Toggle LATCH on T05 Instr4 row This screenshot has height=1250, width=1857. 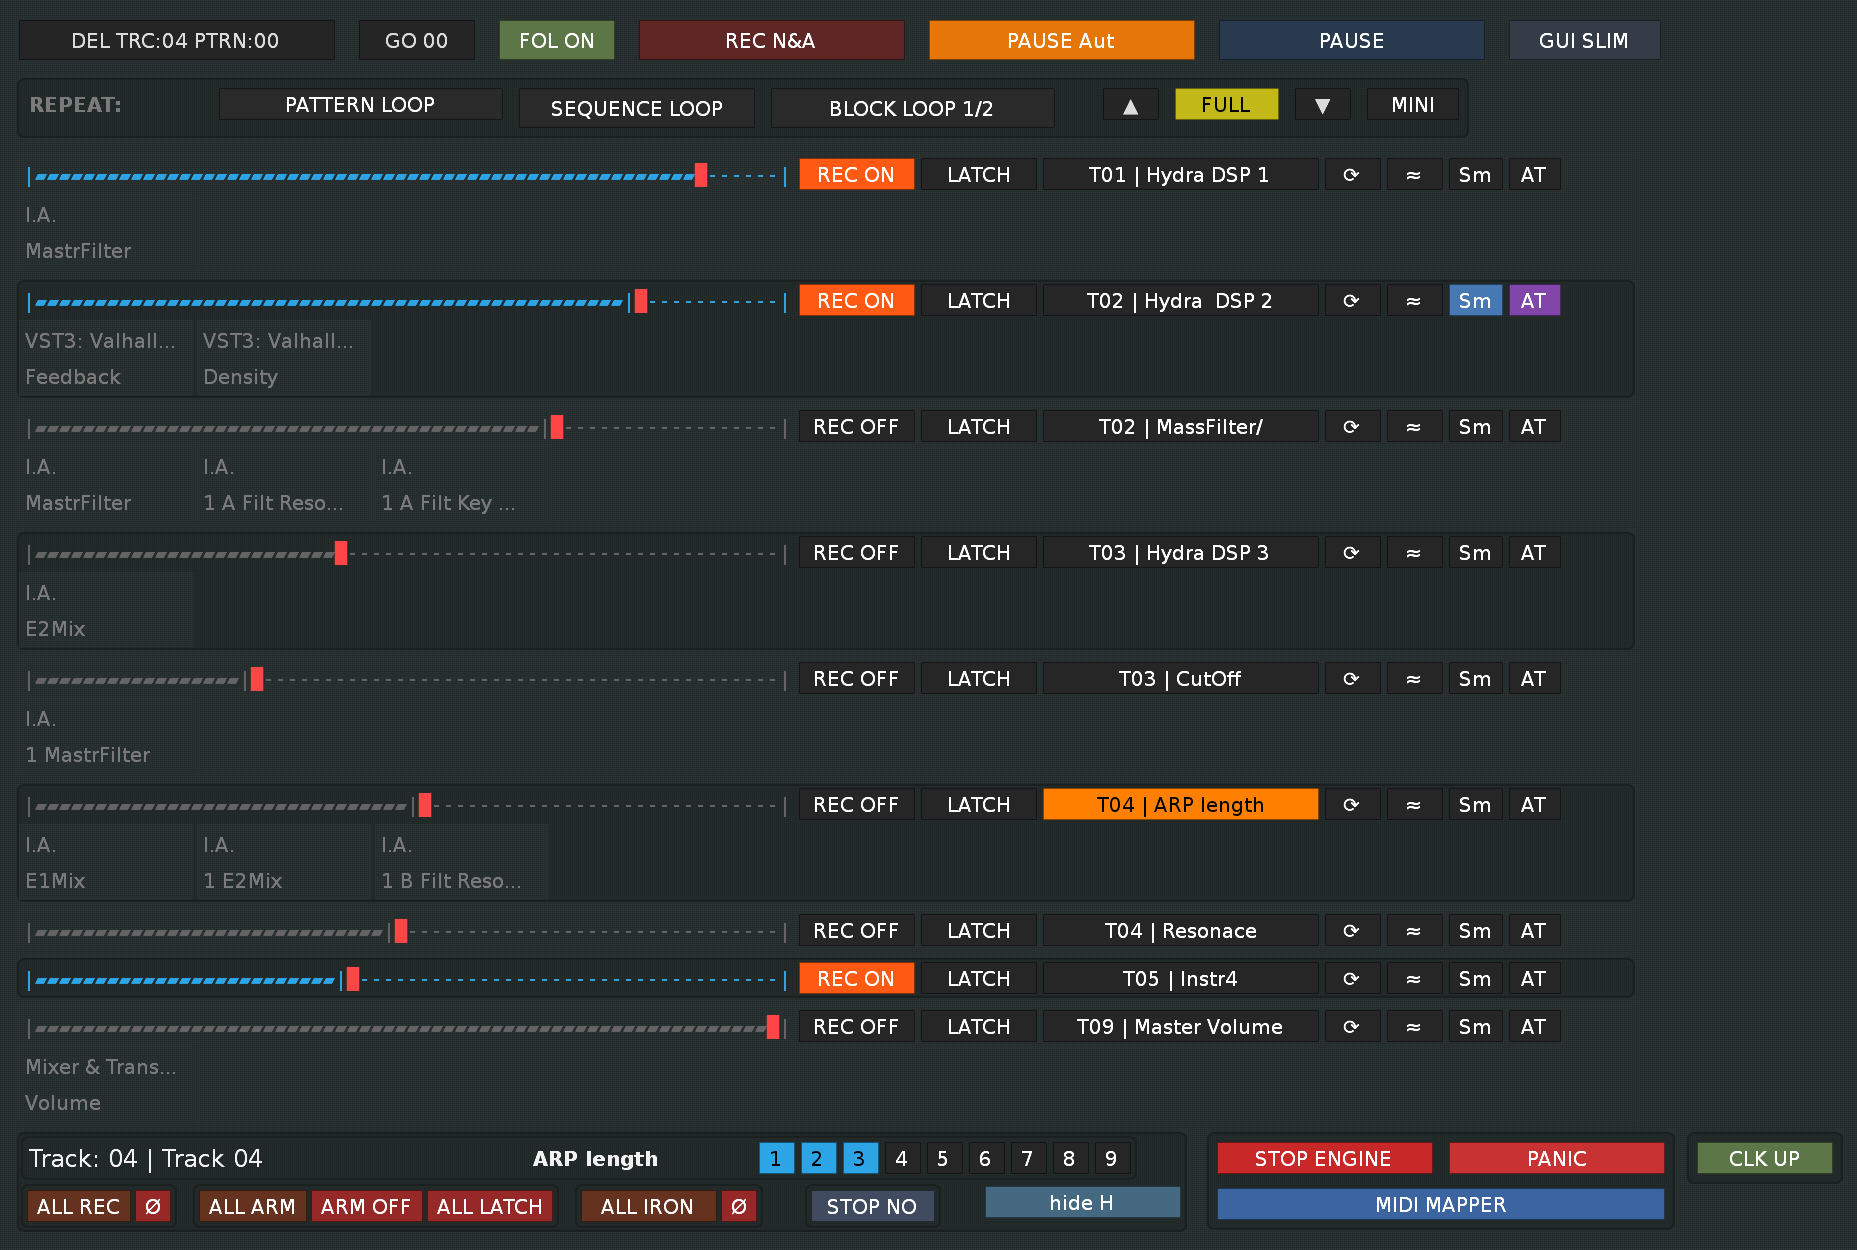(979, 979)
